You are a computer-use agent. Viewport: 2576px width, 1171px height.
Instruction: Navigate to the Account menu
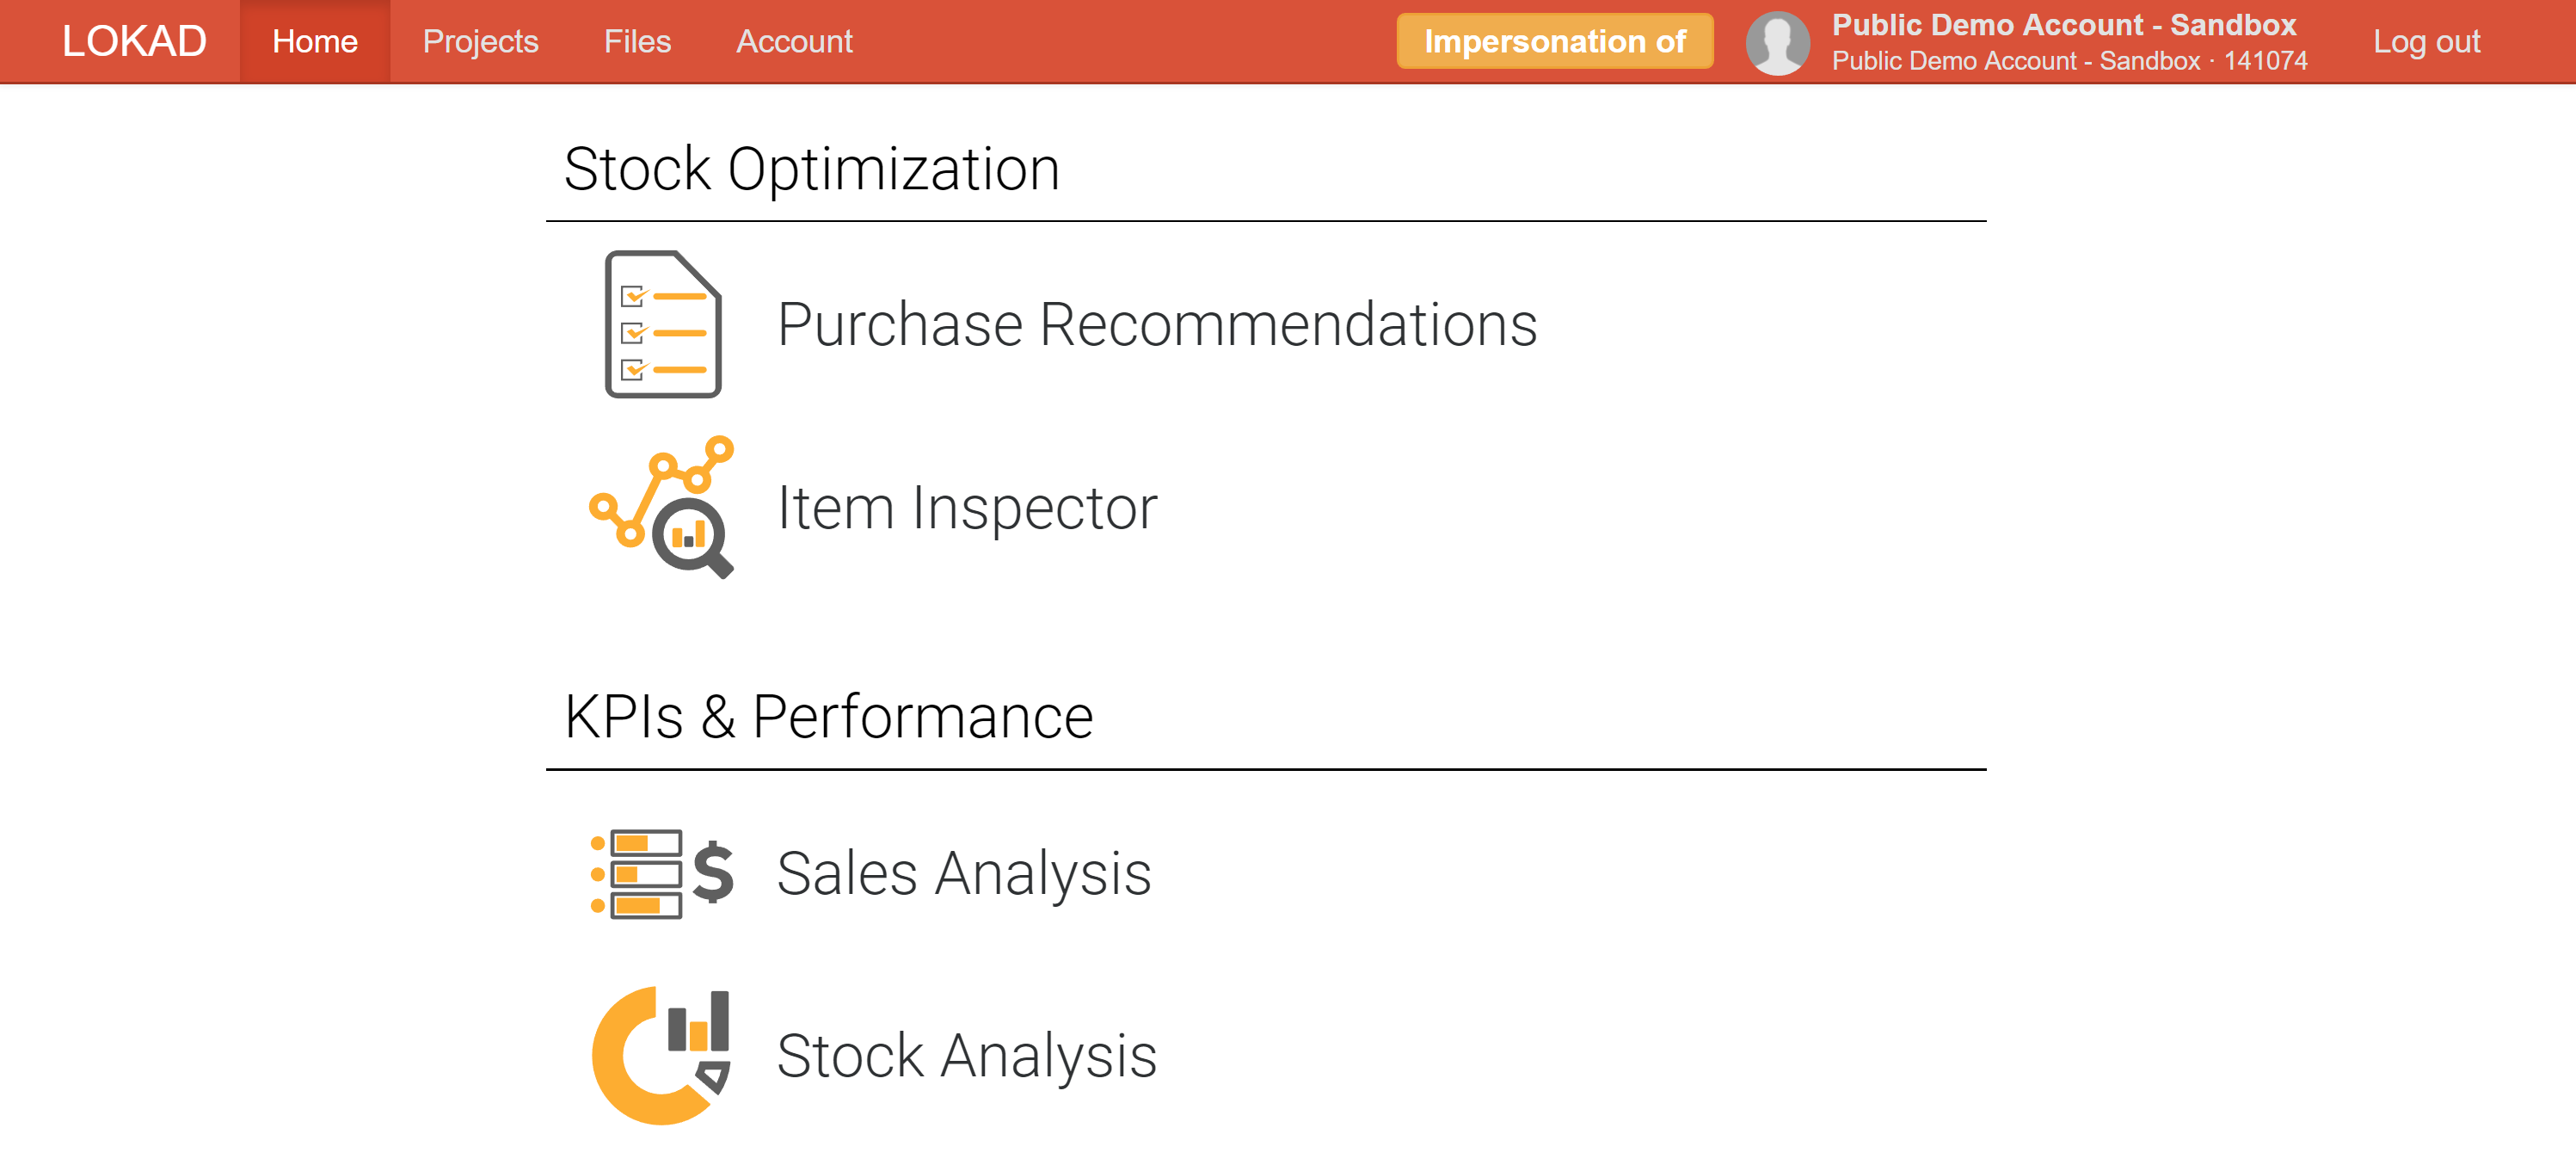coord(794,41)
